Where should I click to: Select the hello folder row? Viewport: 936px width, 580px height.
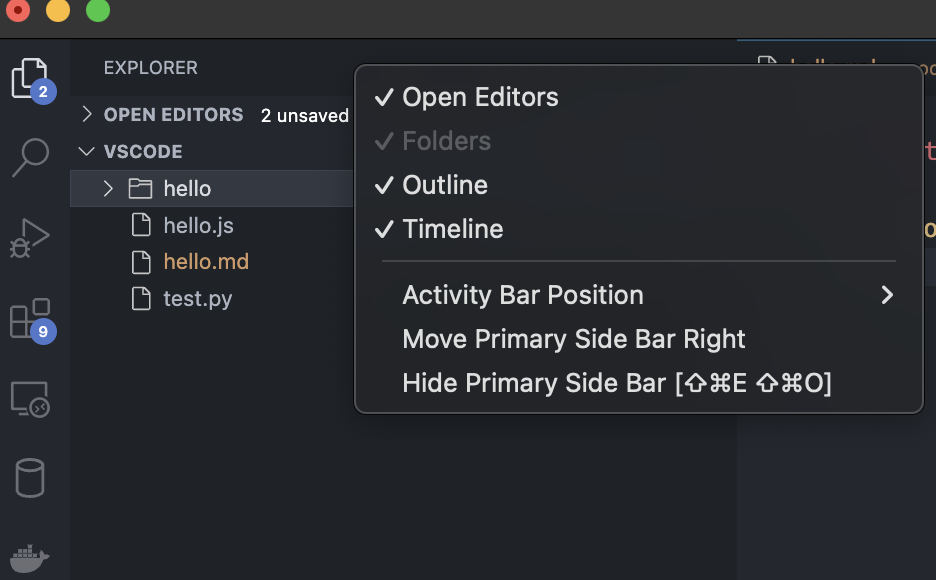tap(212, 189)
